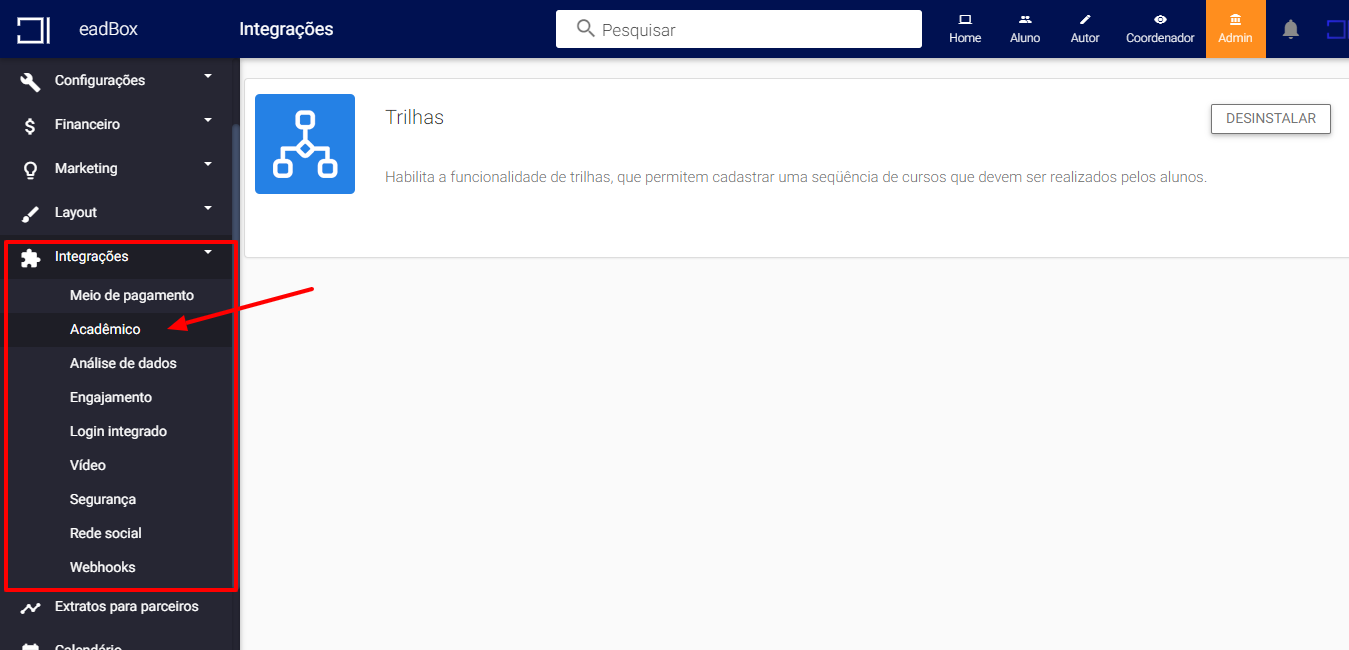Click the Trilhas description text
The width and height of the screenshot is (1349, 650).
tap(796, 177)
